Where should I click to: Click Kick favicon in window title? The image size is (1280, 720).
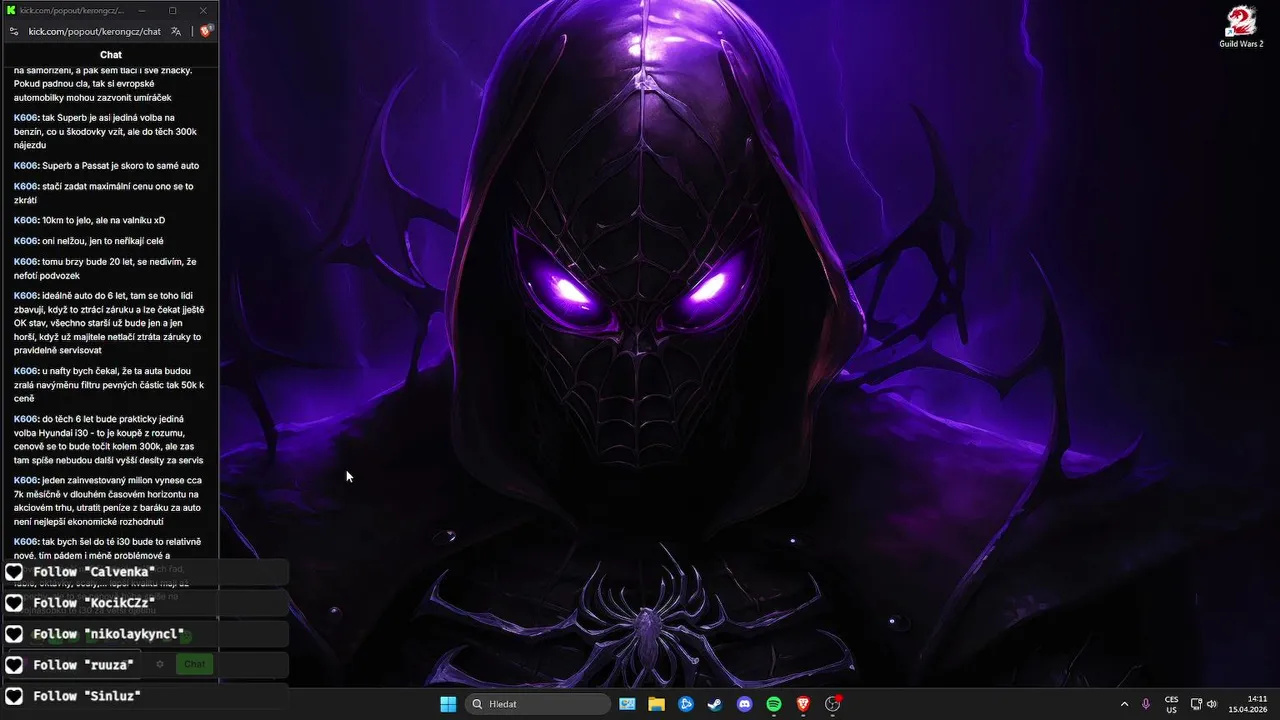[12, 10]
